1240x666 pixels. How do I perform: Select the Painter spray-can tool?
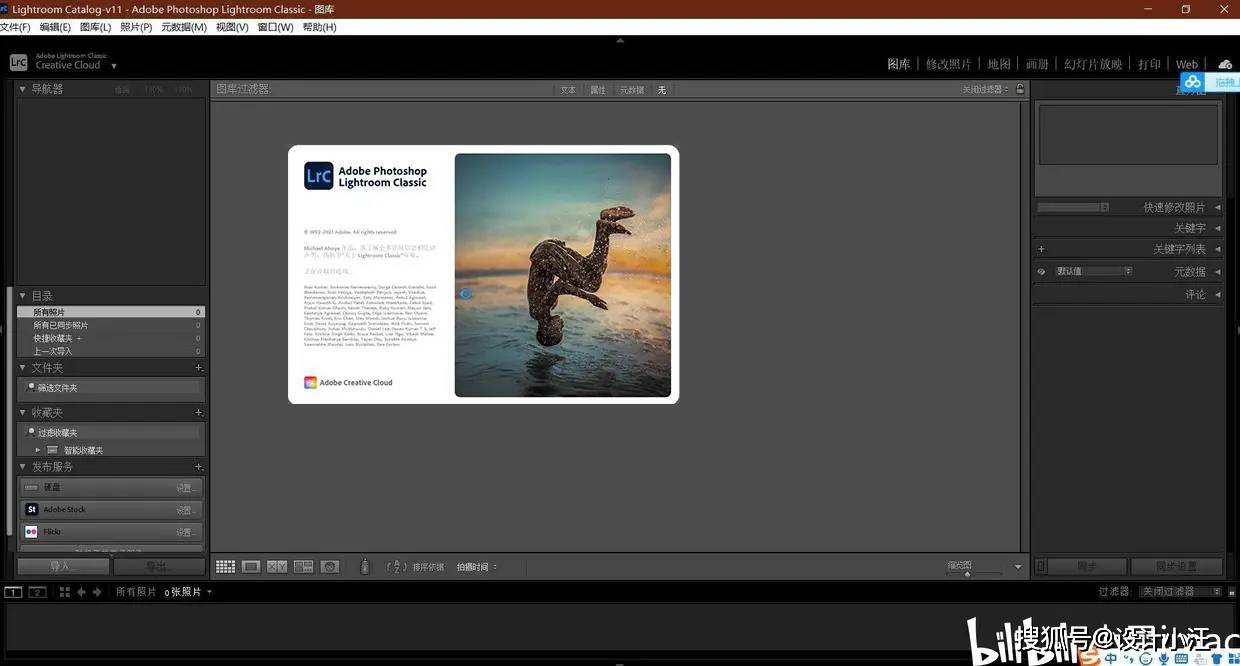coord(364,566)
